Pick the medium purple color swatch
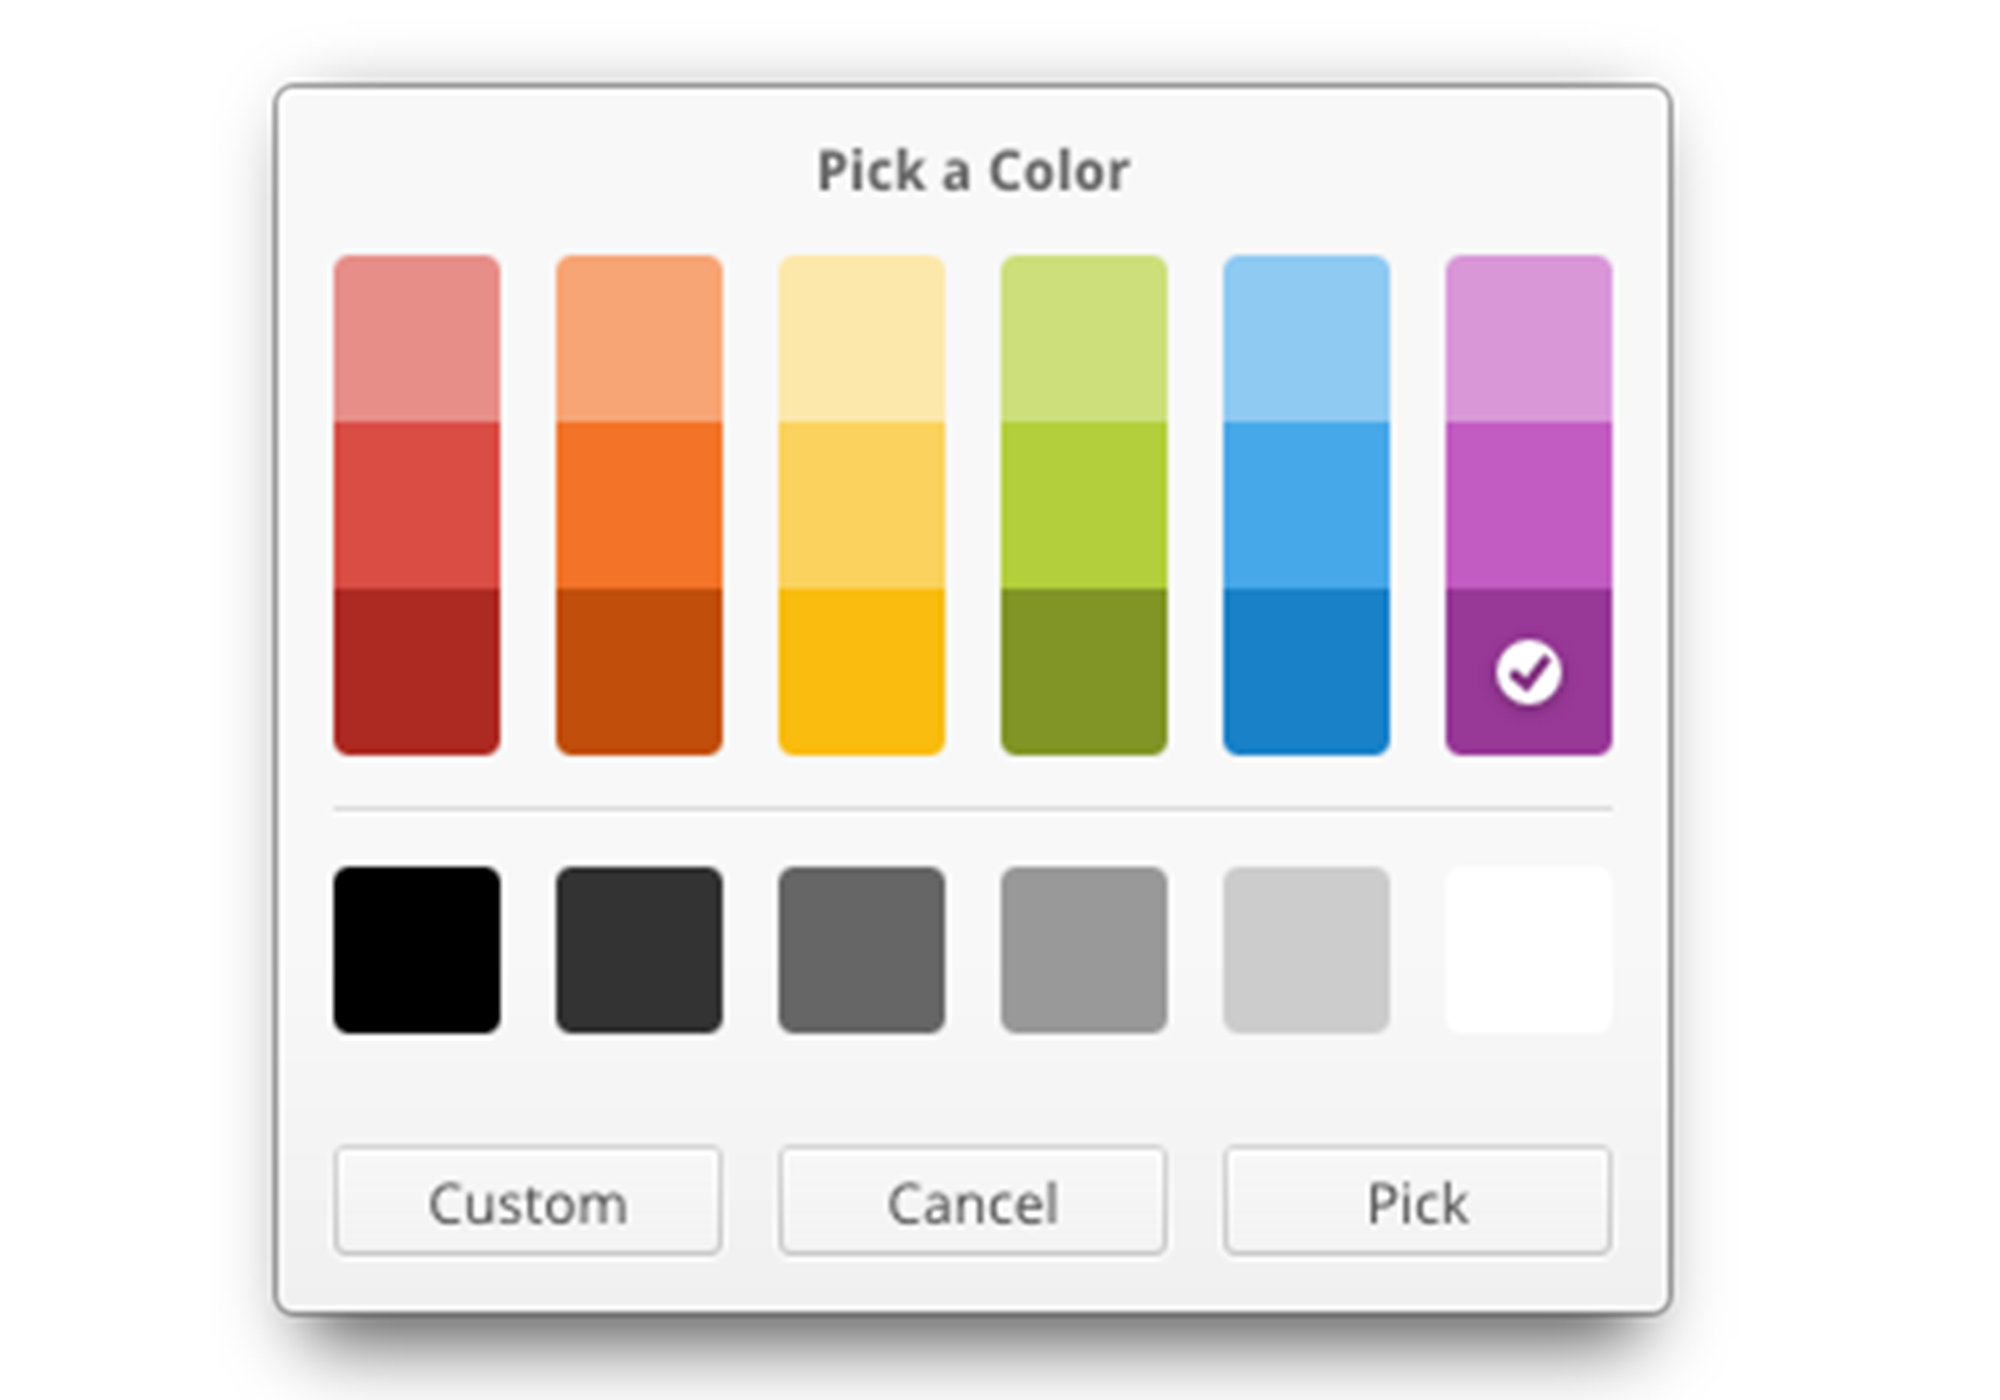This screenshot has height=1400, width=2000. coord(1528,505)
